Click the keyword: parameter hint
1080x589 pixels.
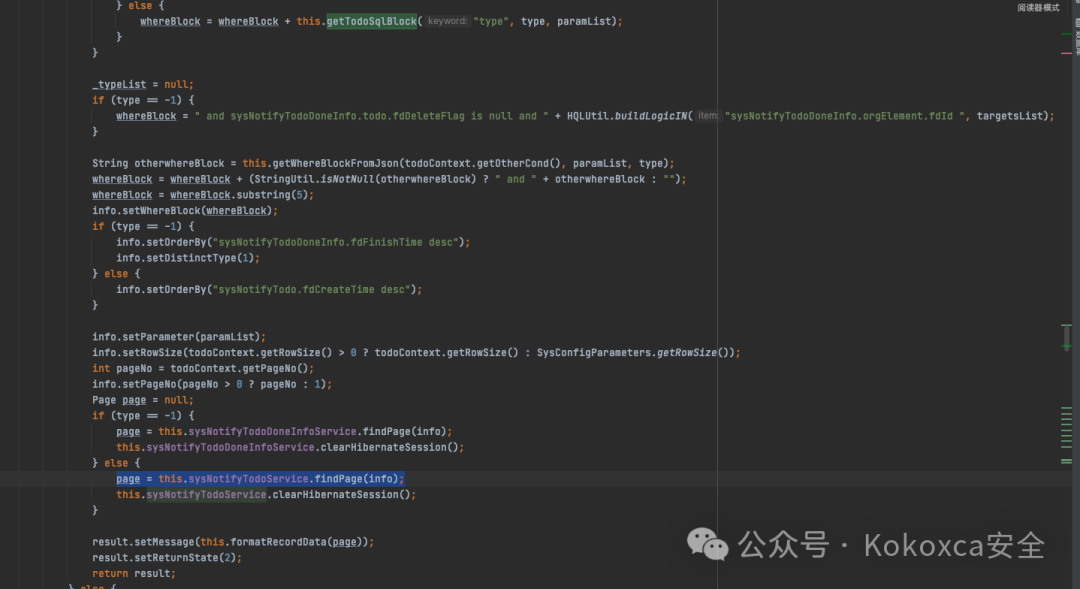pyautogui.click(x=447, y=21)
